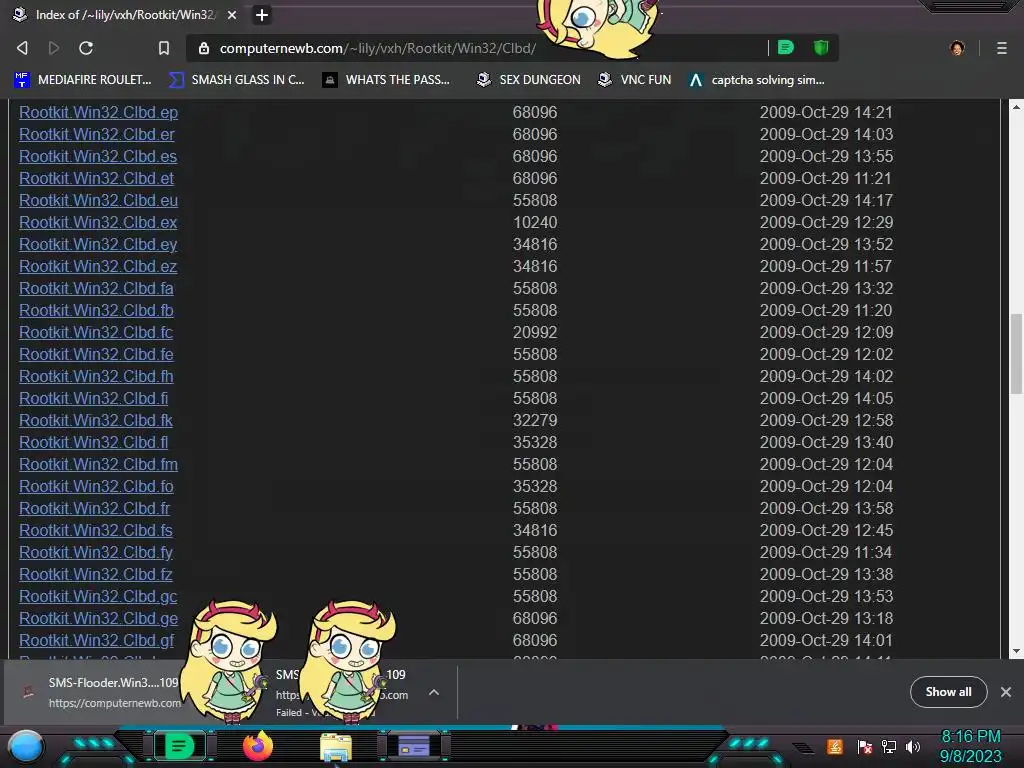Open link Rootkit.Win32.Clbd.fo
Viewport: 1024px width, 768px height.
96,487
